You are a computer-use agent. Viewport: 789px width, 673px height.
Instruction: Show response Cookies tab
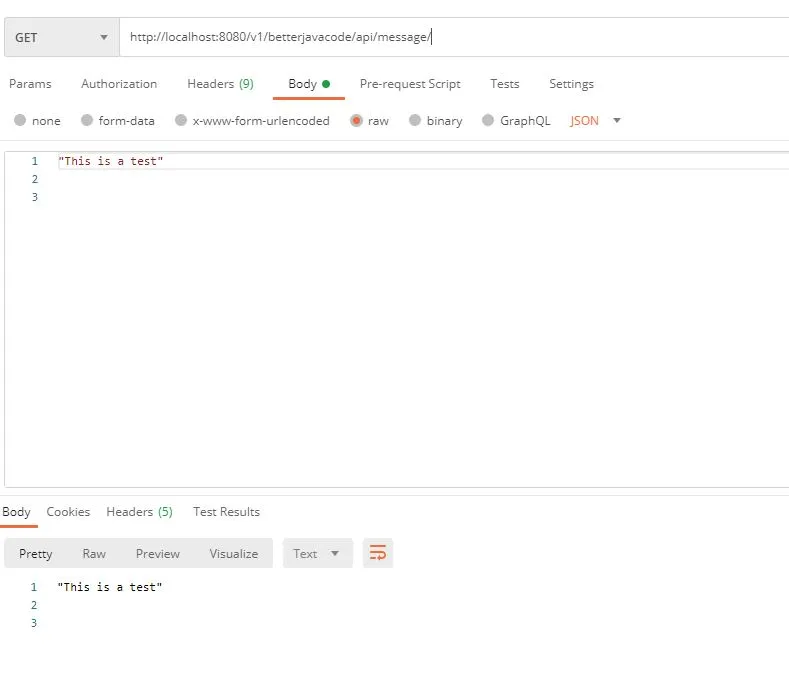[x=68, y=512]
